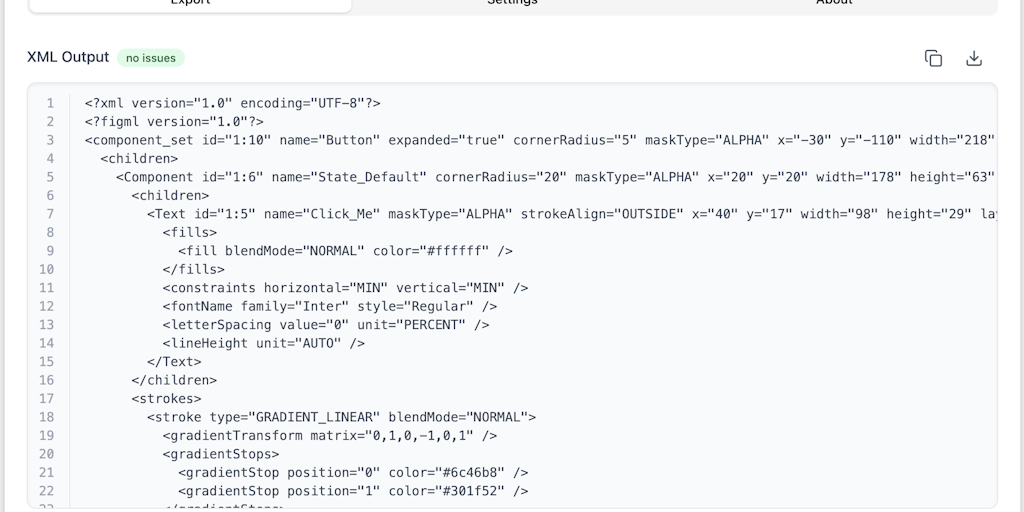This screenshot has height=512, width=1024.
Task: Select the Export tab
Action: (190, 3)
